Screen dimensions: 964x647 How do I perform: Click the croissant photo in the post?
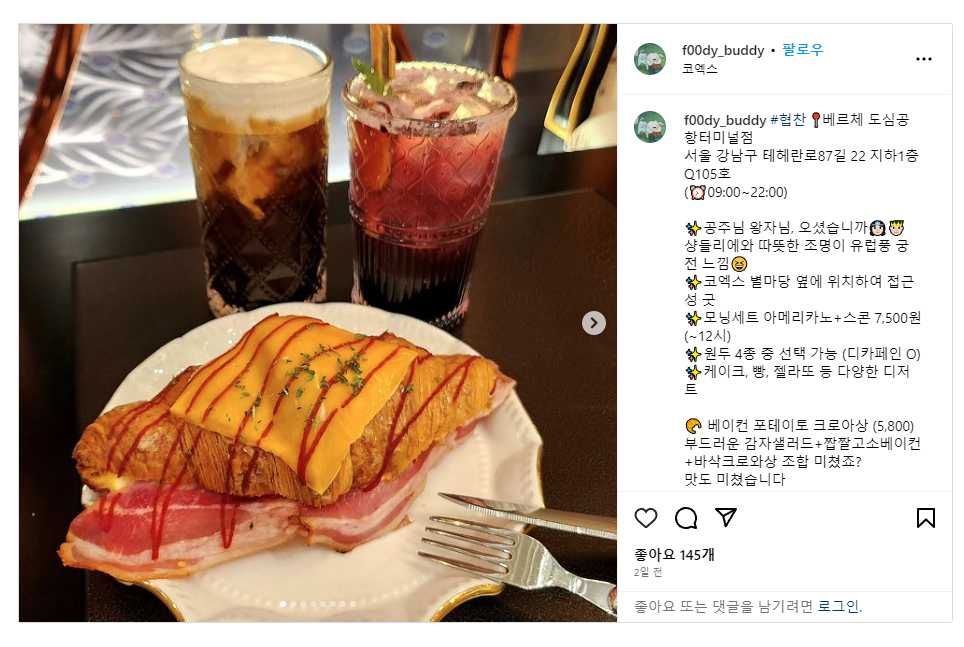click(x=317, y=323)
